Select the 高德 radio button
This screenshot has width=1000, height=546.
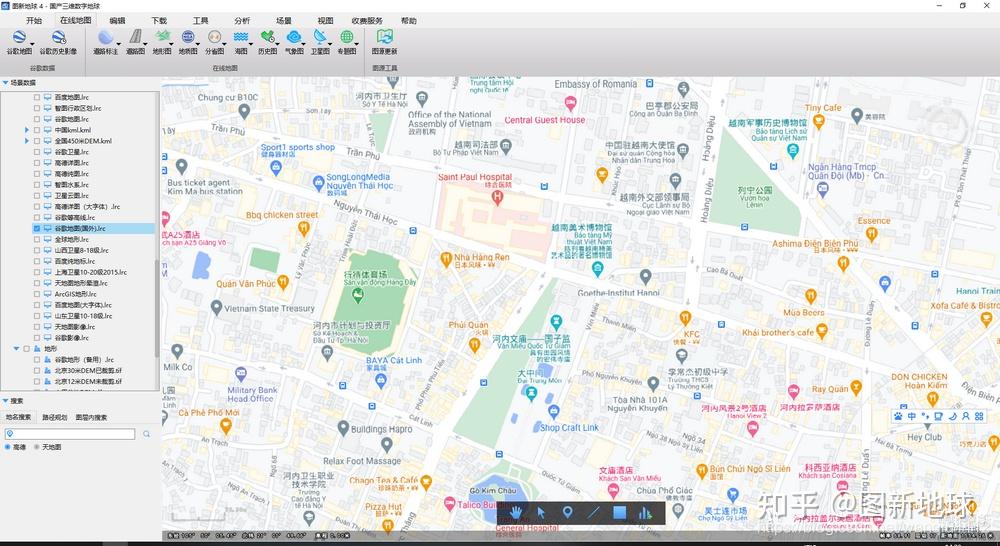(8, 447)
